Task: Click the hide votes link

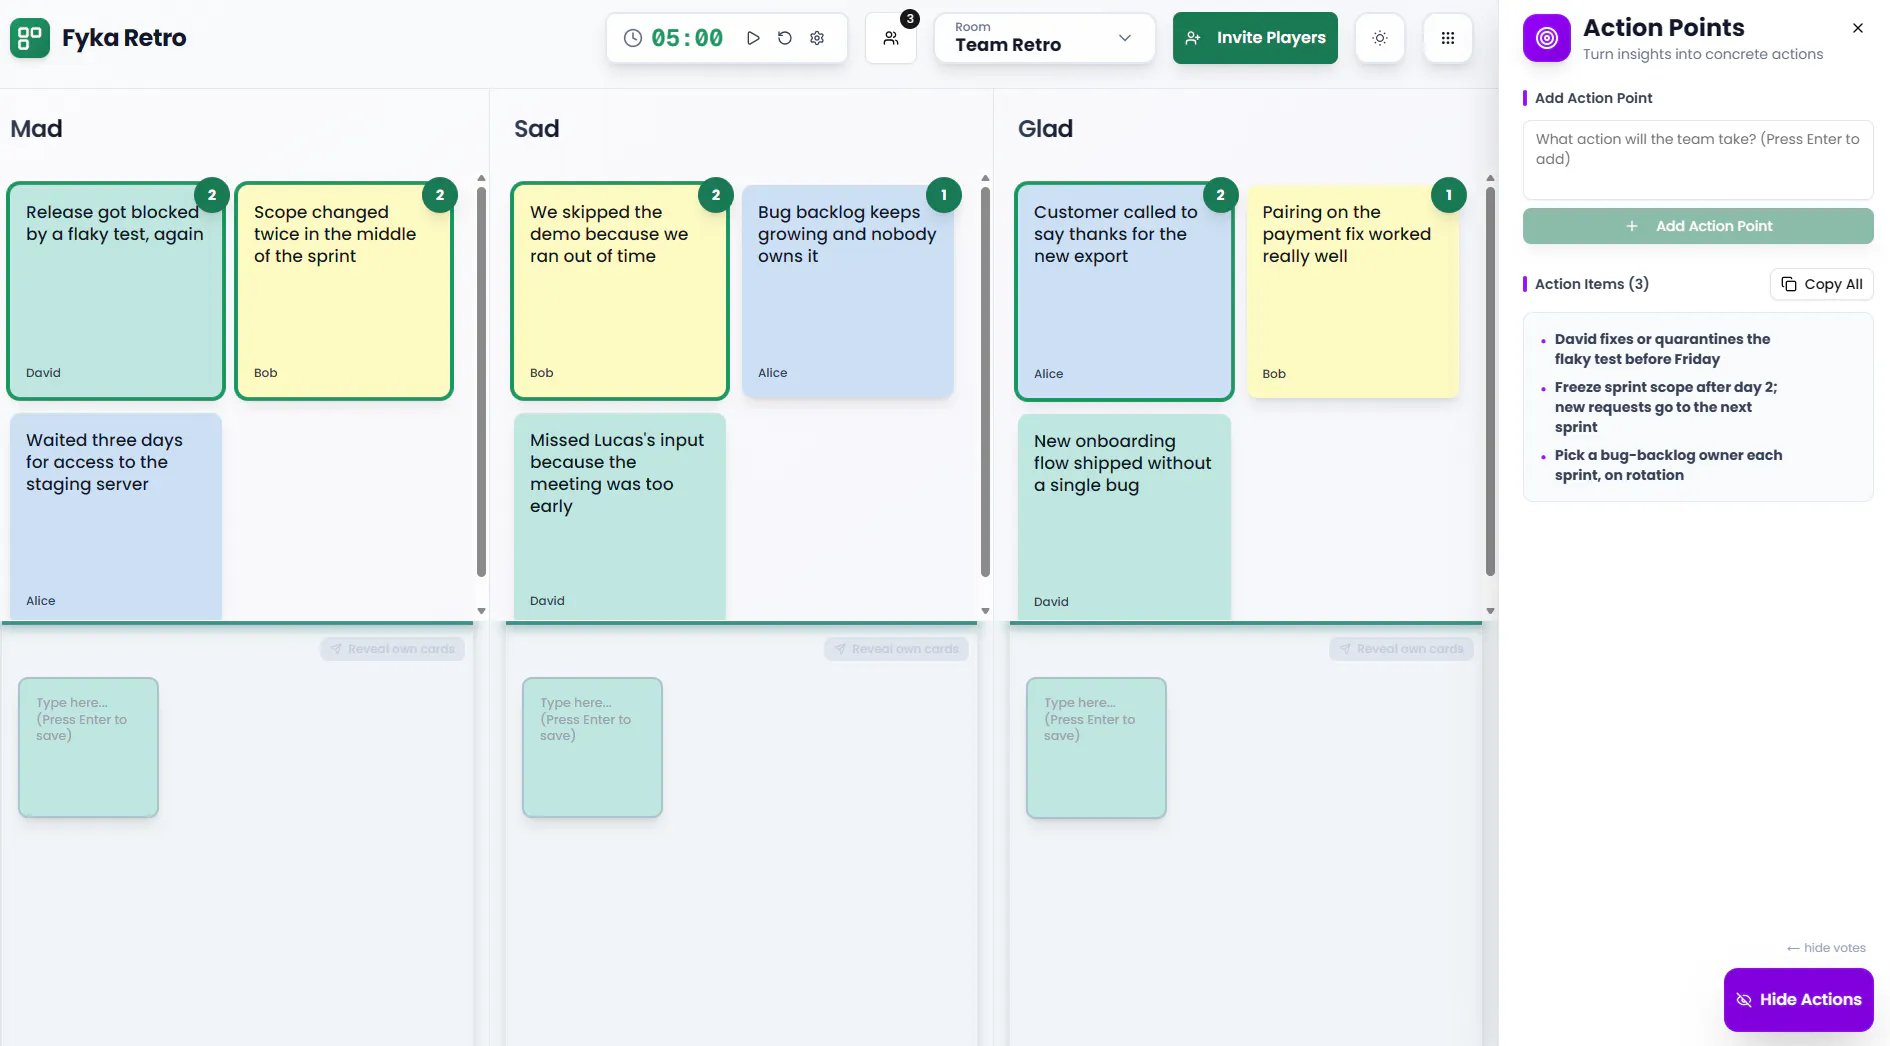Action: tap(1826, 948)
